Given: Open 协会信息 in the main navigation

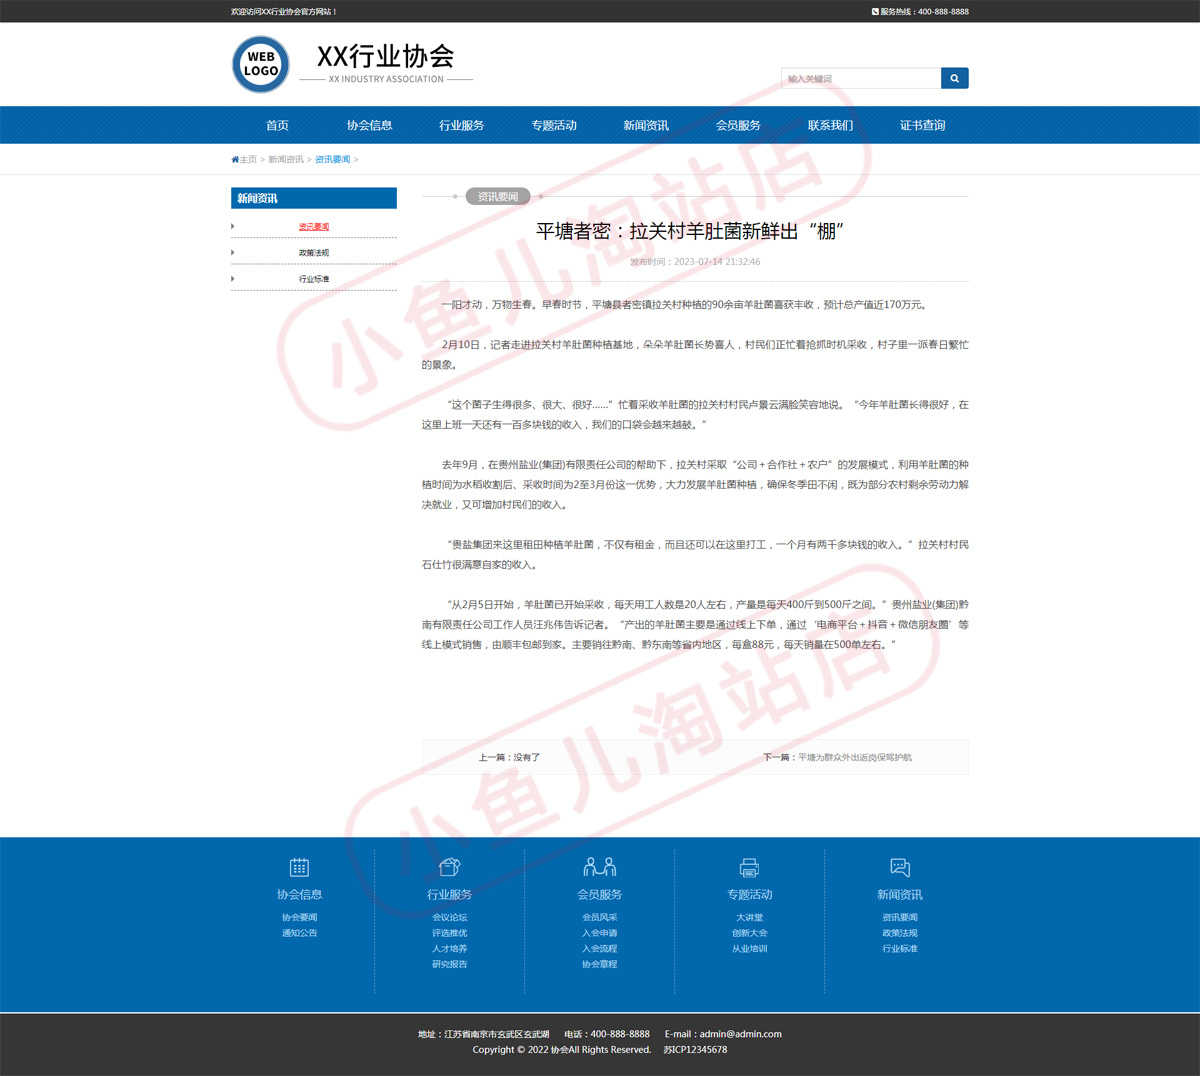Looking at the screenshot, I should 369,125.
